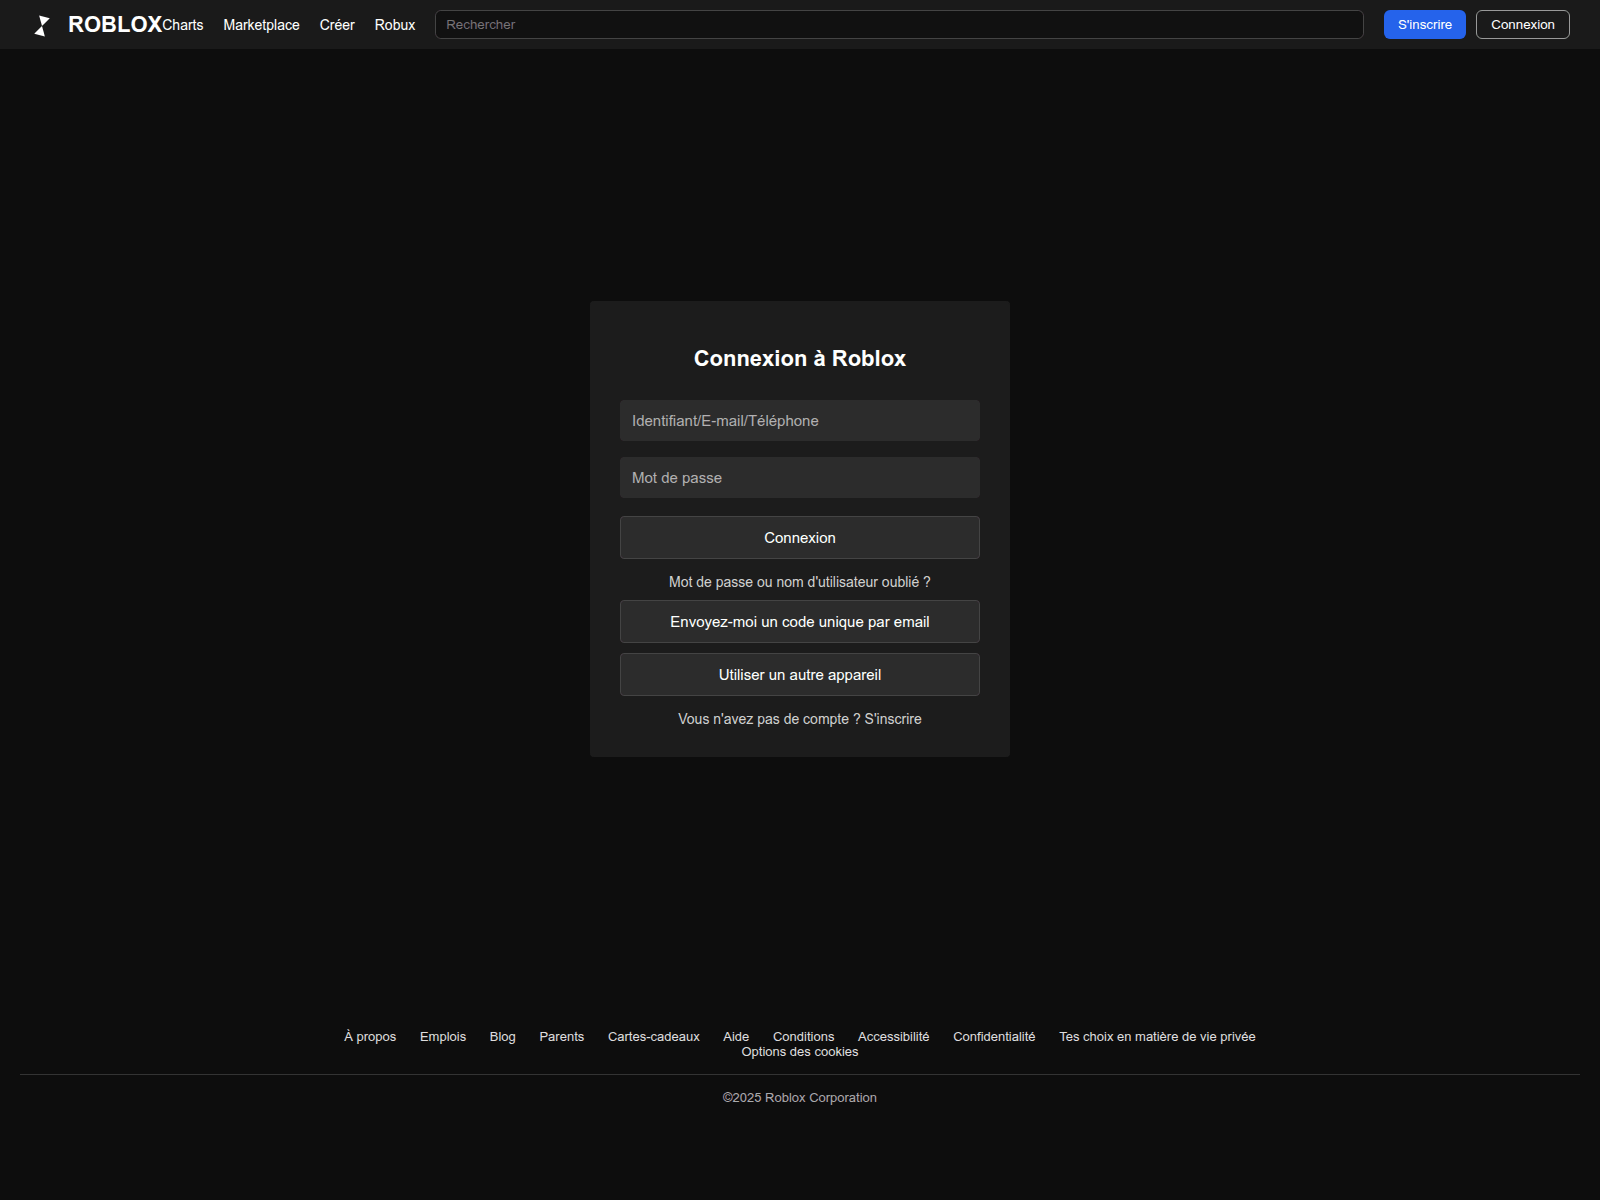Image resolution: width=1600 pixels, height=1200 pixels.
Task: View the Confidentialité footer link
Action: (x=994, y=1037)
